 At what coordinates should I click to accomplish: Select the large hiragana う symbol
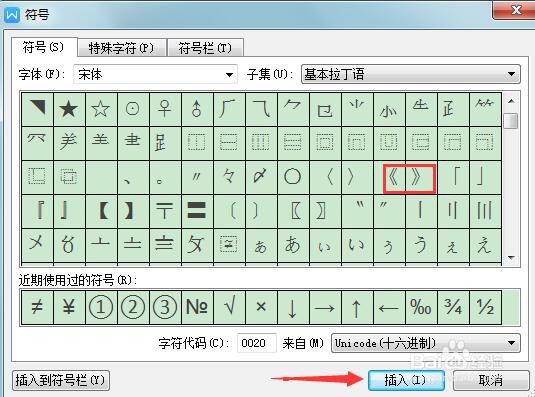pyautogui.click(x=421, y=246)
